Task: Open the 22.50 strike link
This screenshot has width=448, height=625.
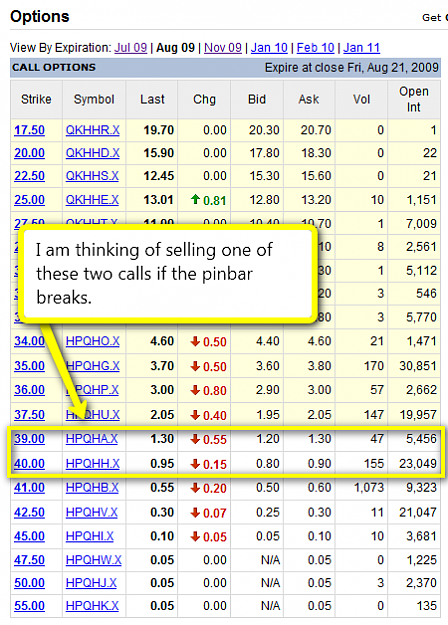Action: (29, 176)
